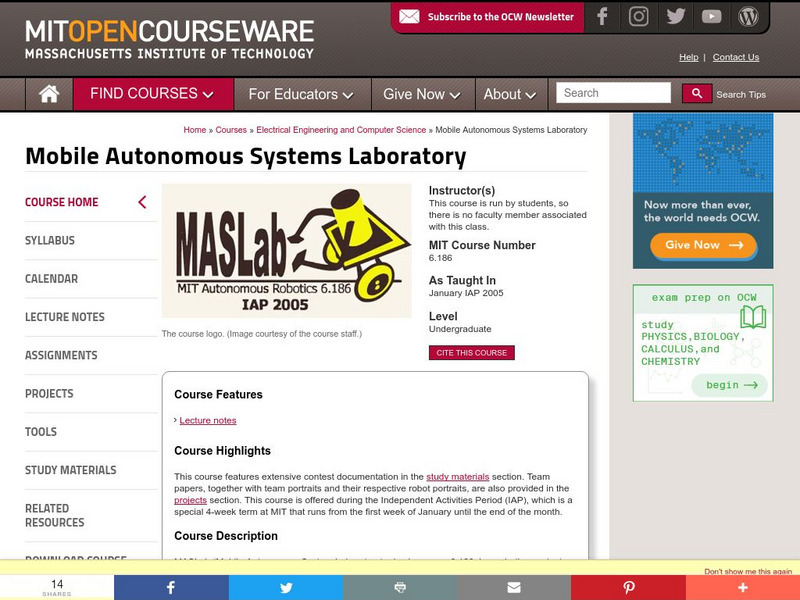Expand the FIND COURSES dropdown menu
This screenshot has height=600, width=800.
[152, 94]
